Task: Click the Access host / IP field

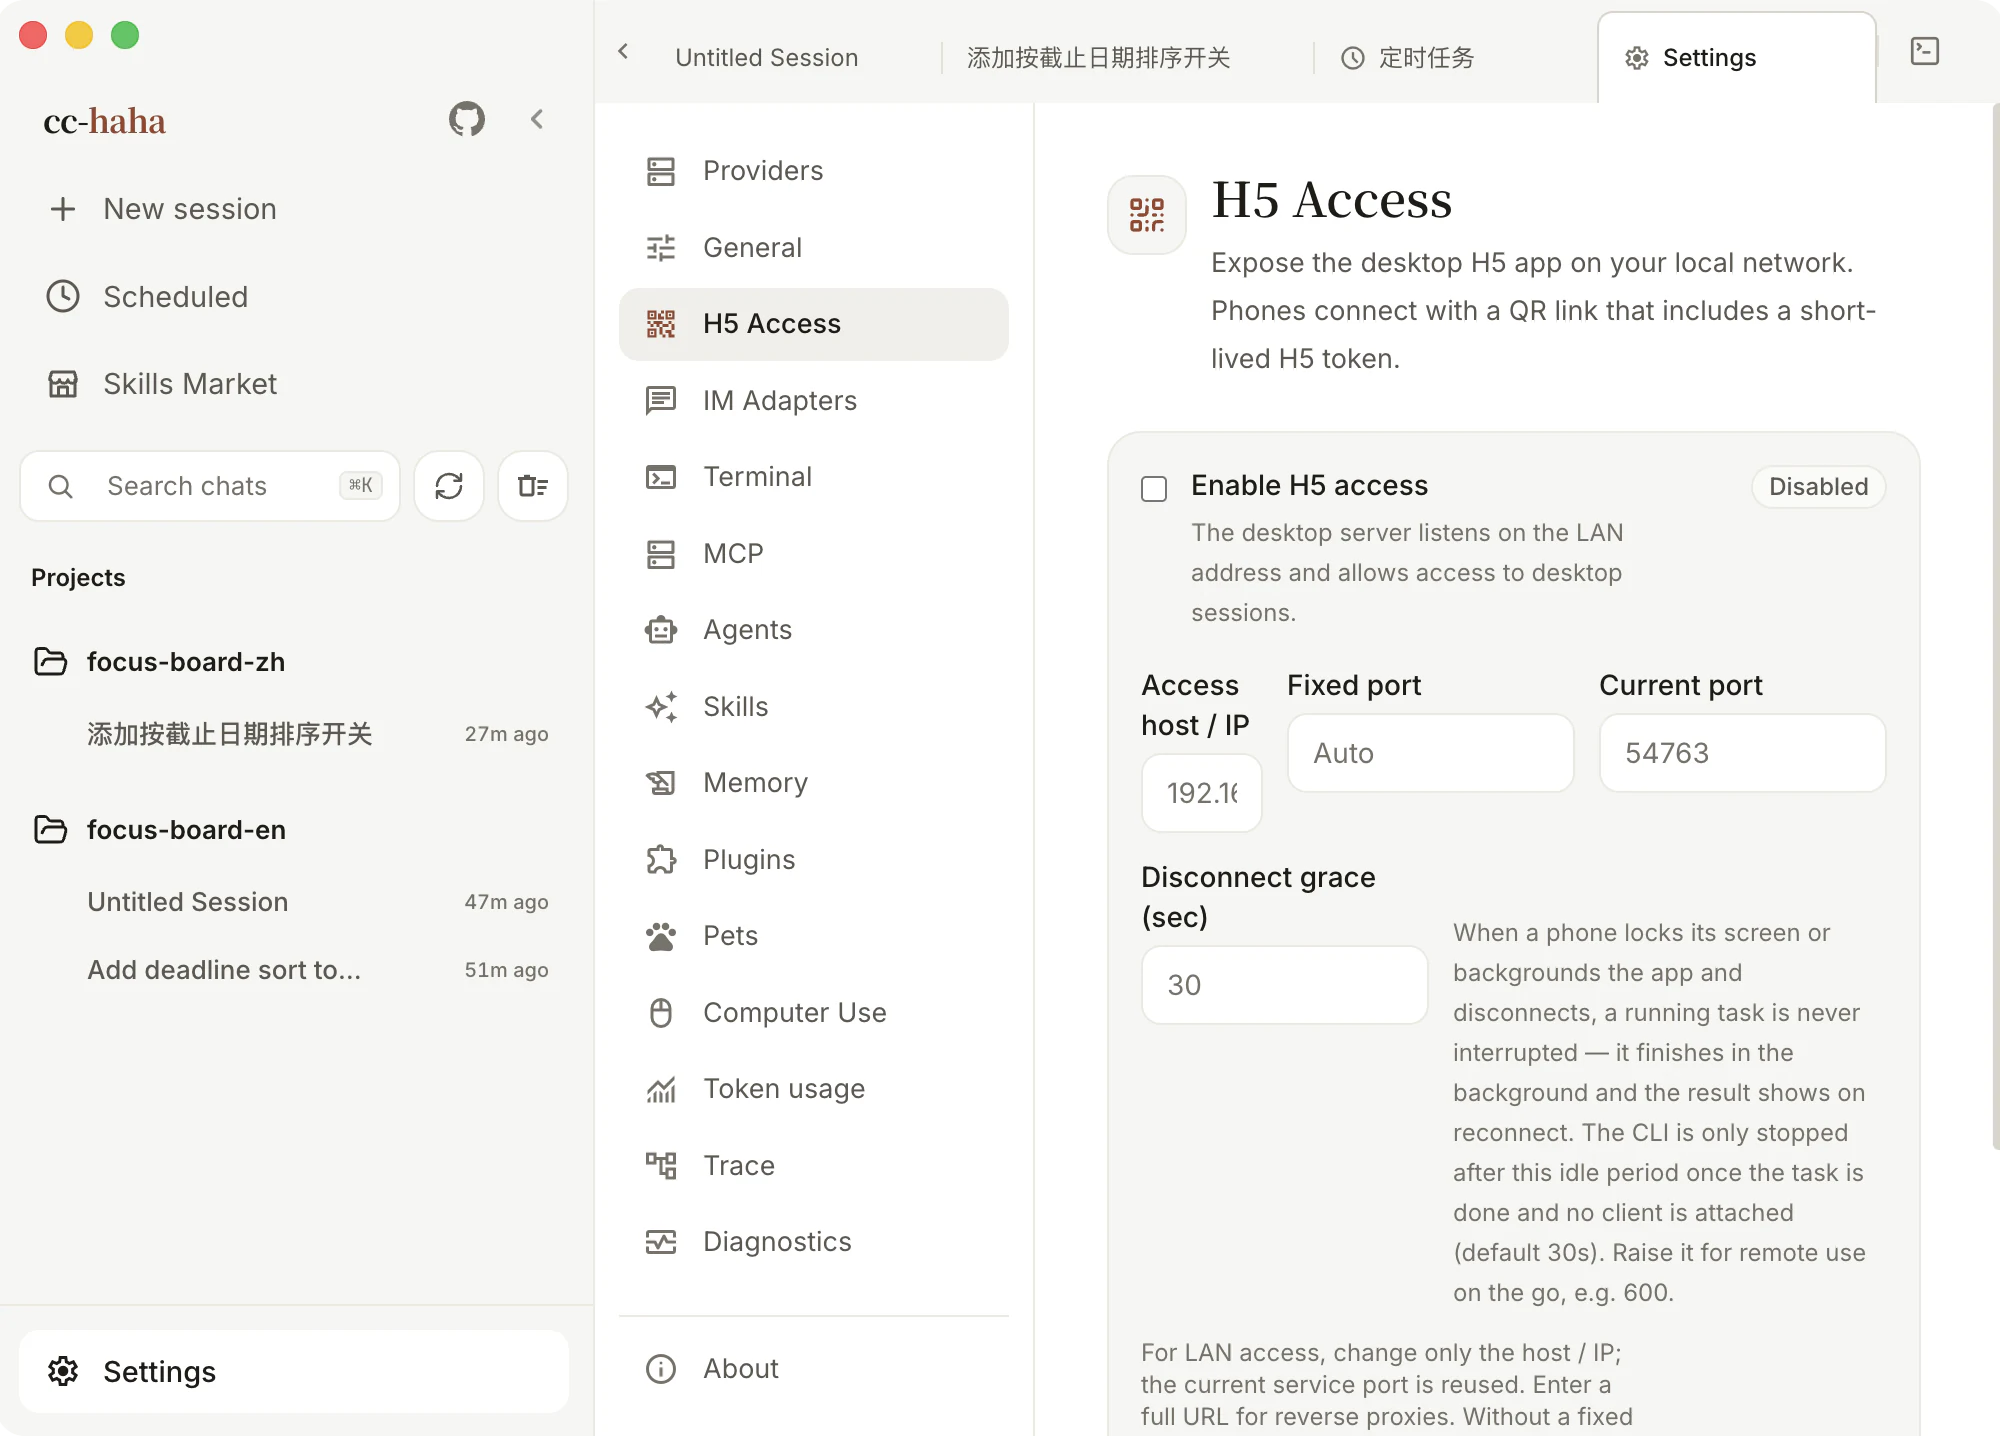Action: [1201, 793]
